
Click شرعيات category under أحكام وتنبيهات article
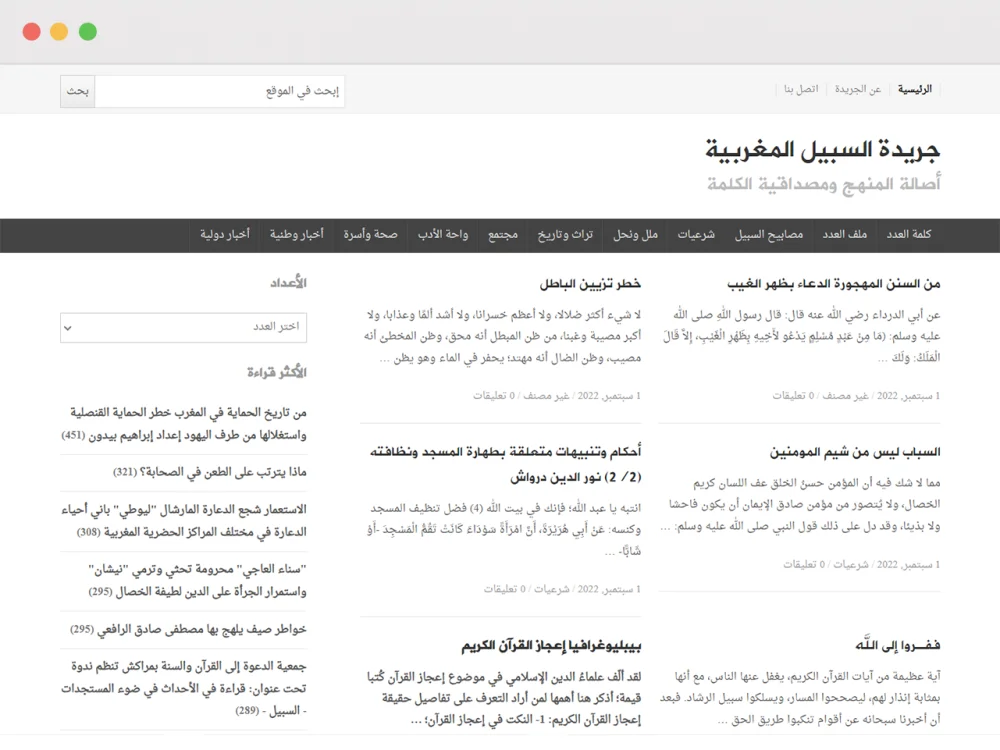tap(552, 589)
